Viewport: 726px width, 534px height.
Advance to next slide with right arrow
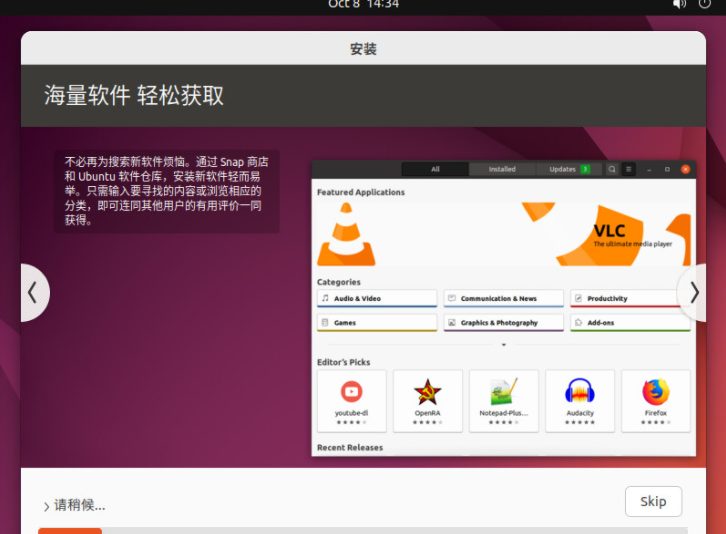(694, 293)
